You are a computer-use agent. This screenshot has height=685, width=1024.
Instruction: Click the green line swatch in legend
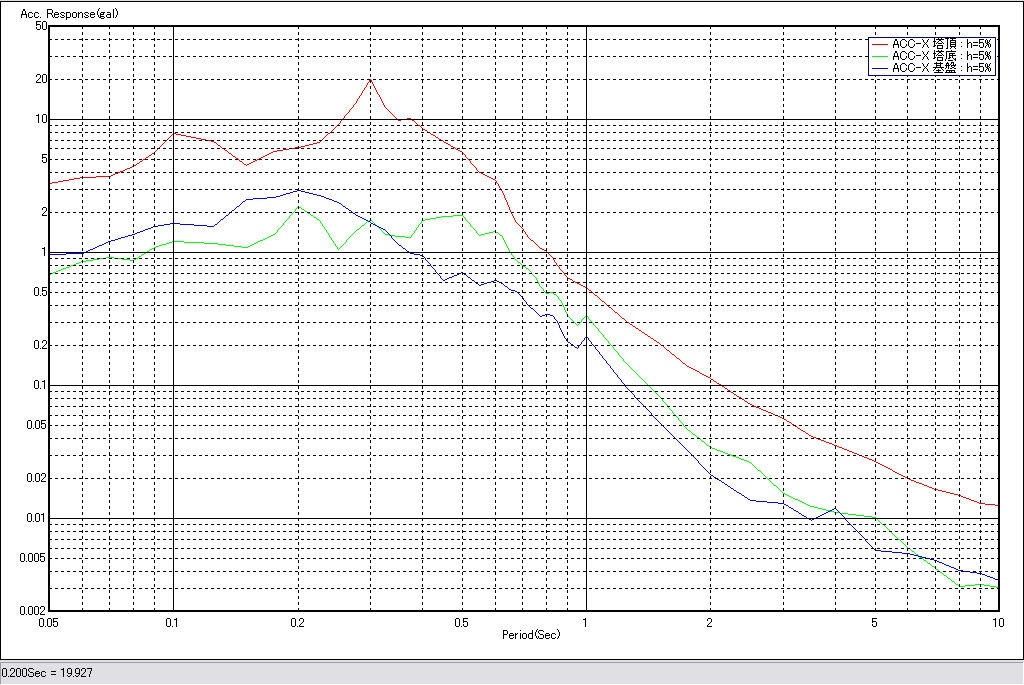tap(880, 57)
